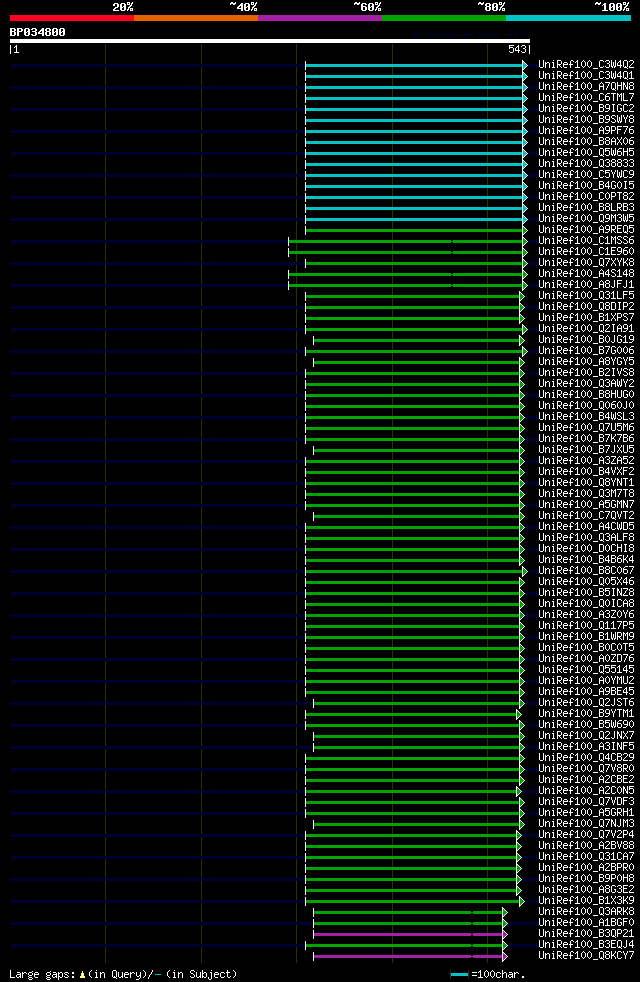Screen dimensions: 640x982
Task: Open hit UniRef100_A9REQ5
Action: [586, 230]
